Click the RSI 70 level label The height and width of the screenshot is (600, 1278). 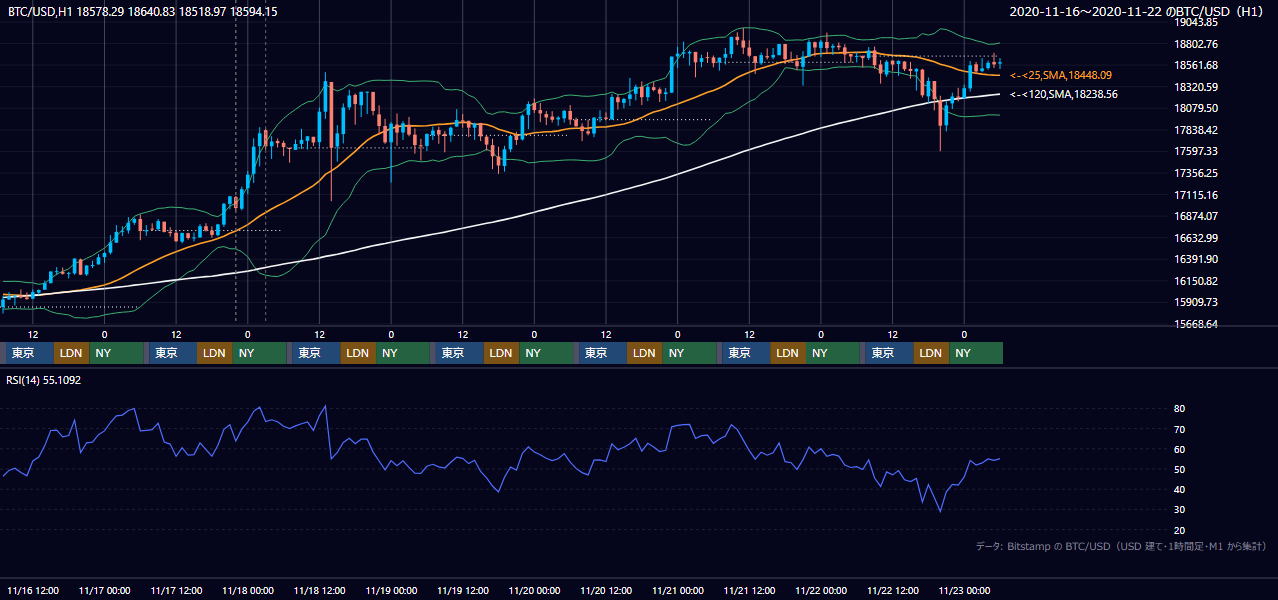[x=1179, y=429]
